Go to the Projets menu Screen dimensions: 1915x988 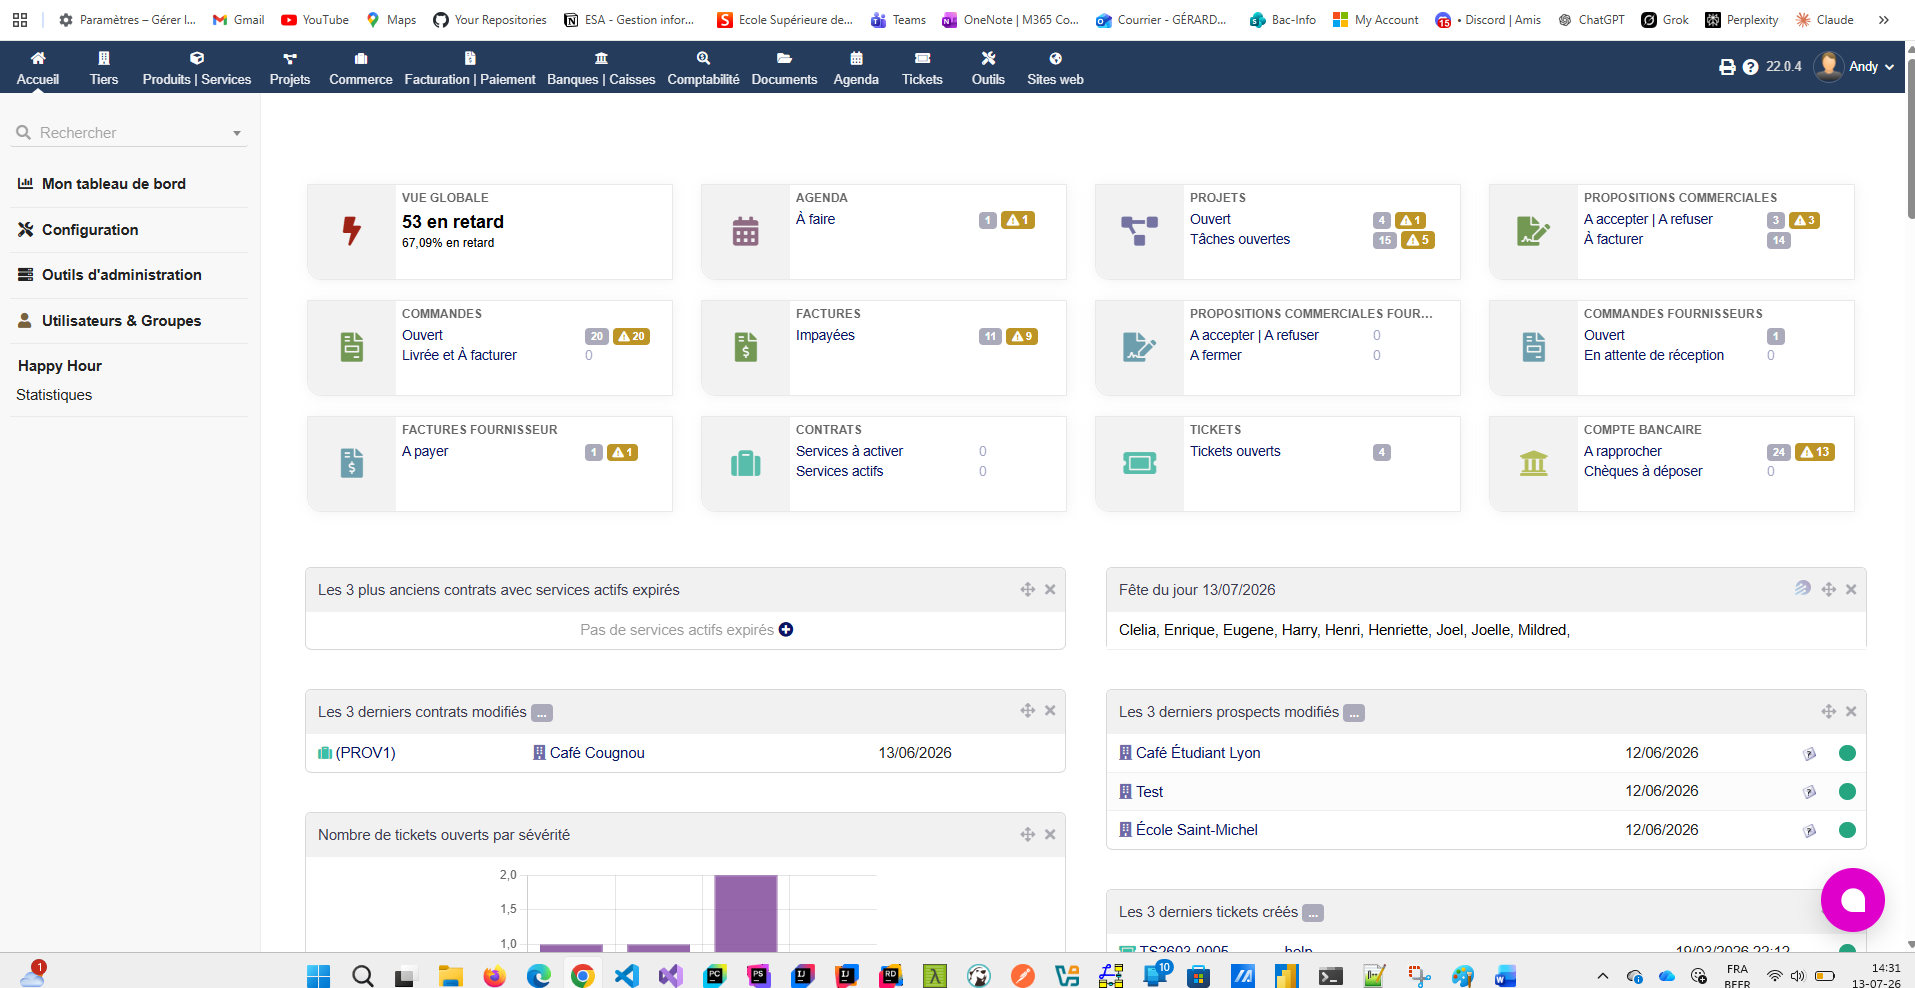click(290, 68)
